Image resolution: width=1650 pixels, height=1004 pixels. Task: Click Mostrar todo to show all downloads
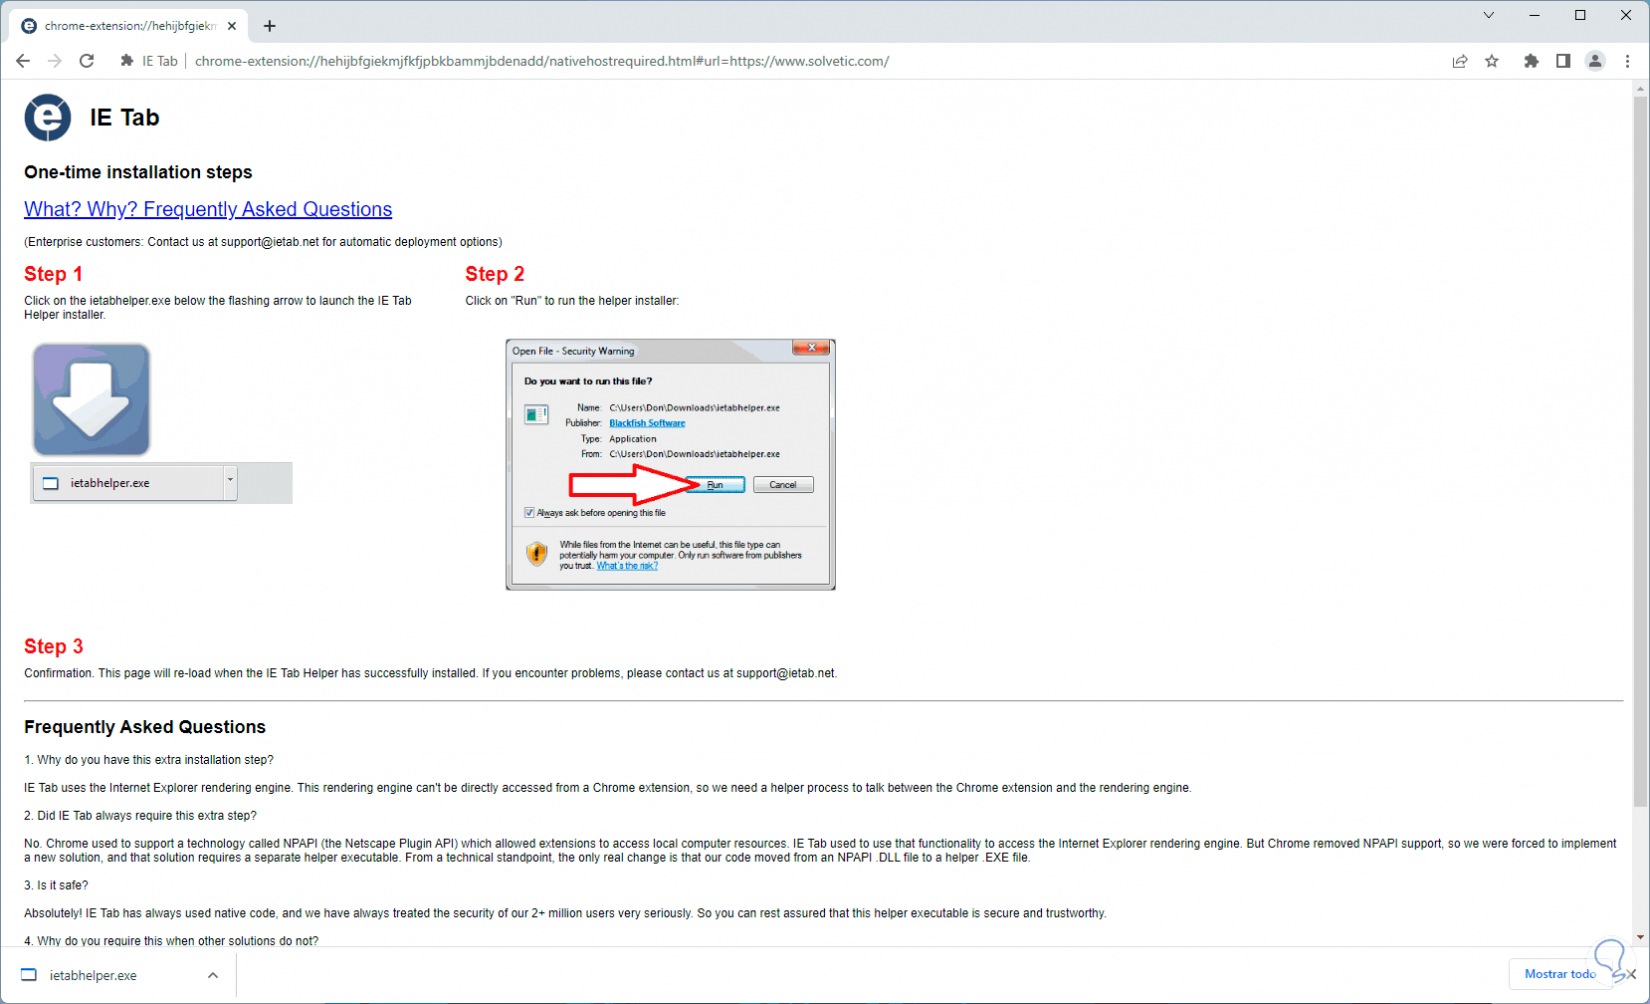click(x=1559, y=974)
